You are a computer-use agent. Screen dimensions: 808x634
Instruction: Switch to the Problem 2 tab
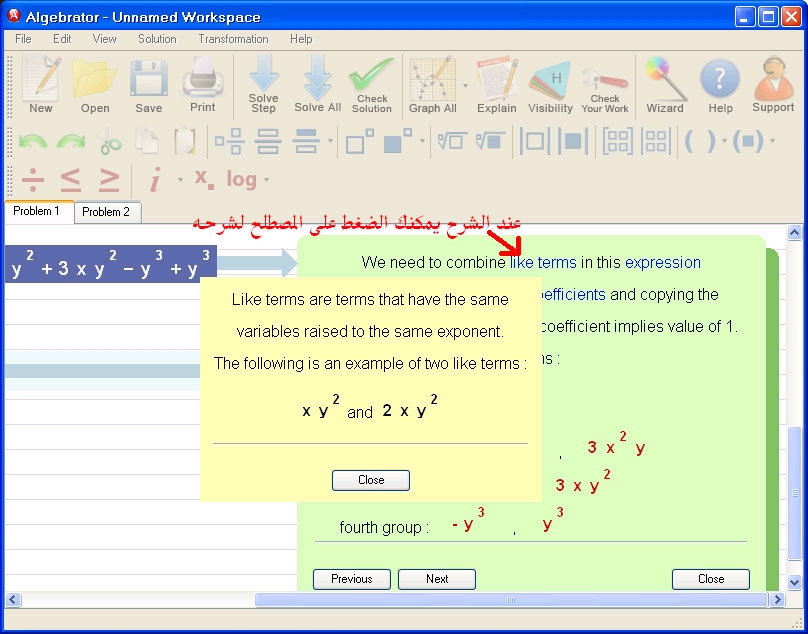coord(106,212)
